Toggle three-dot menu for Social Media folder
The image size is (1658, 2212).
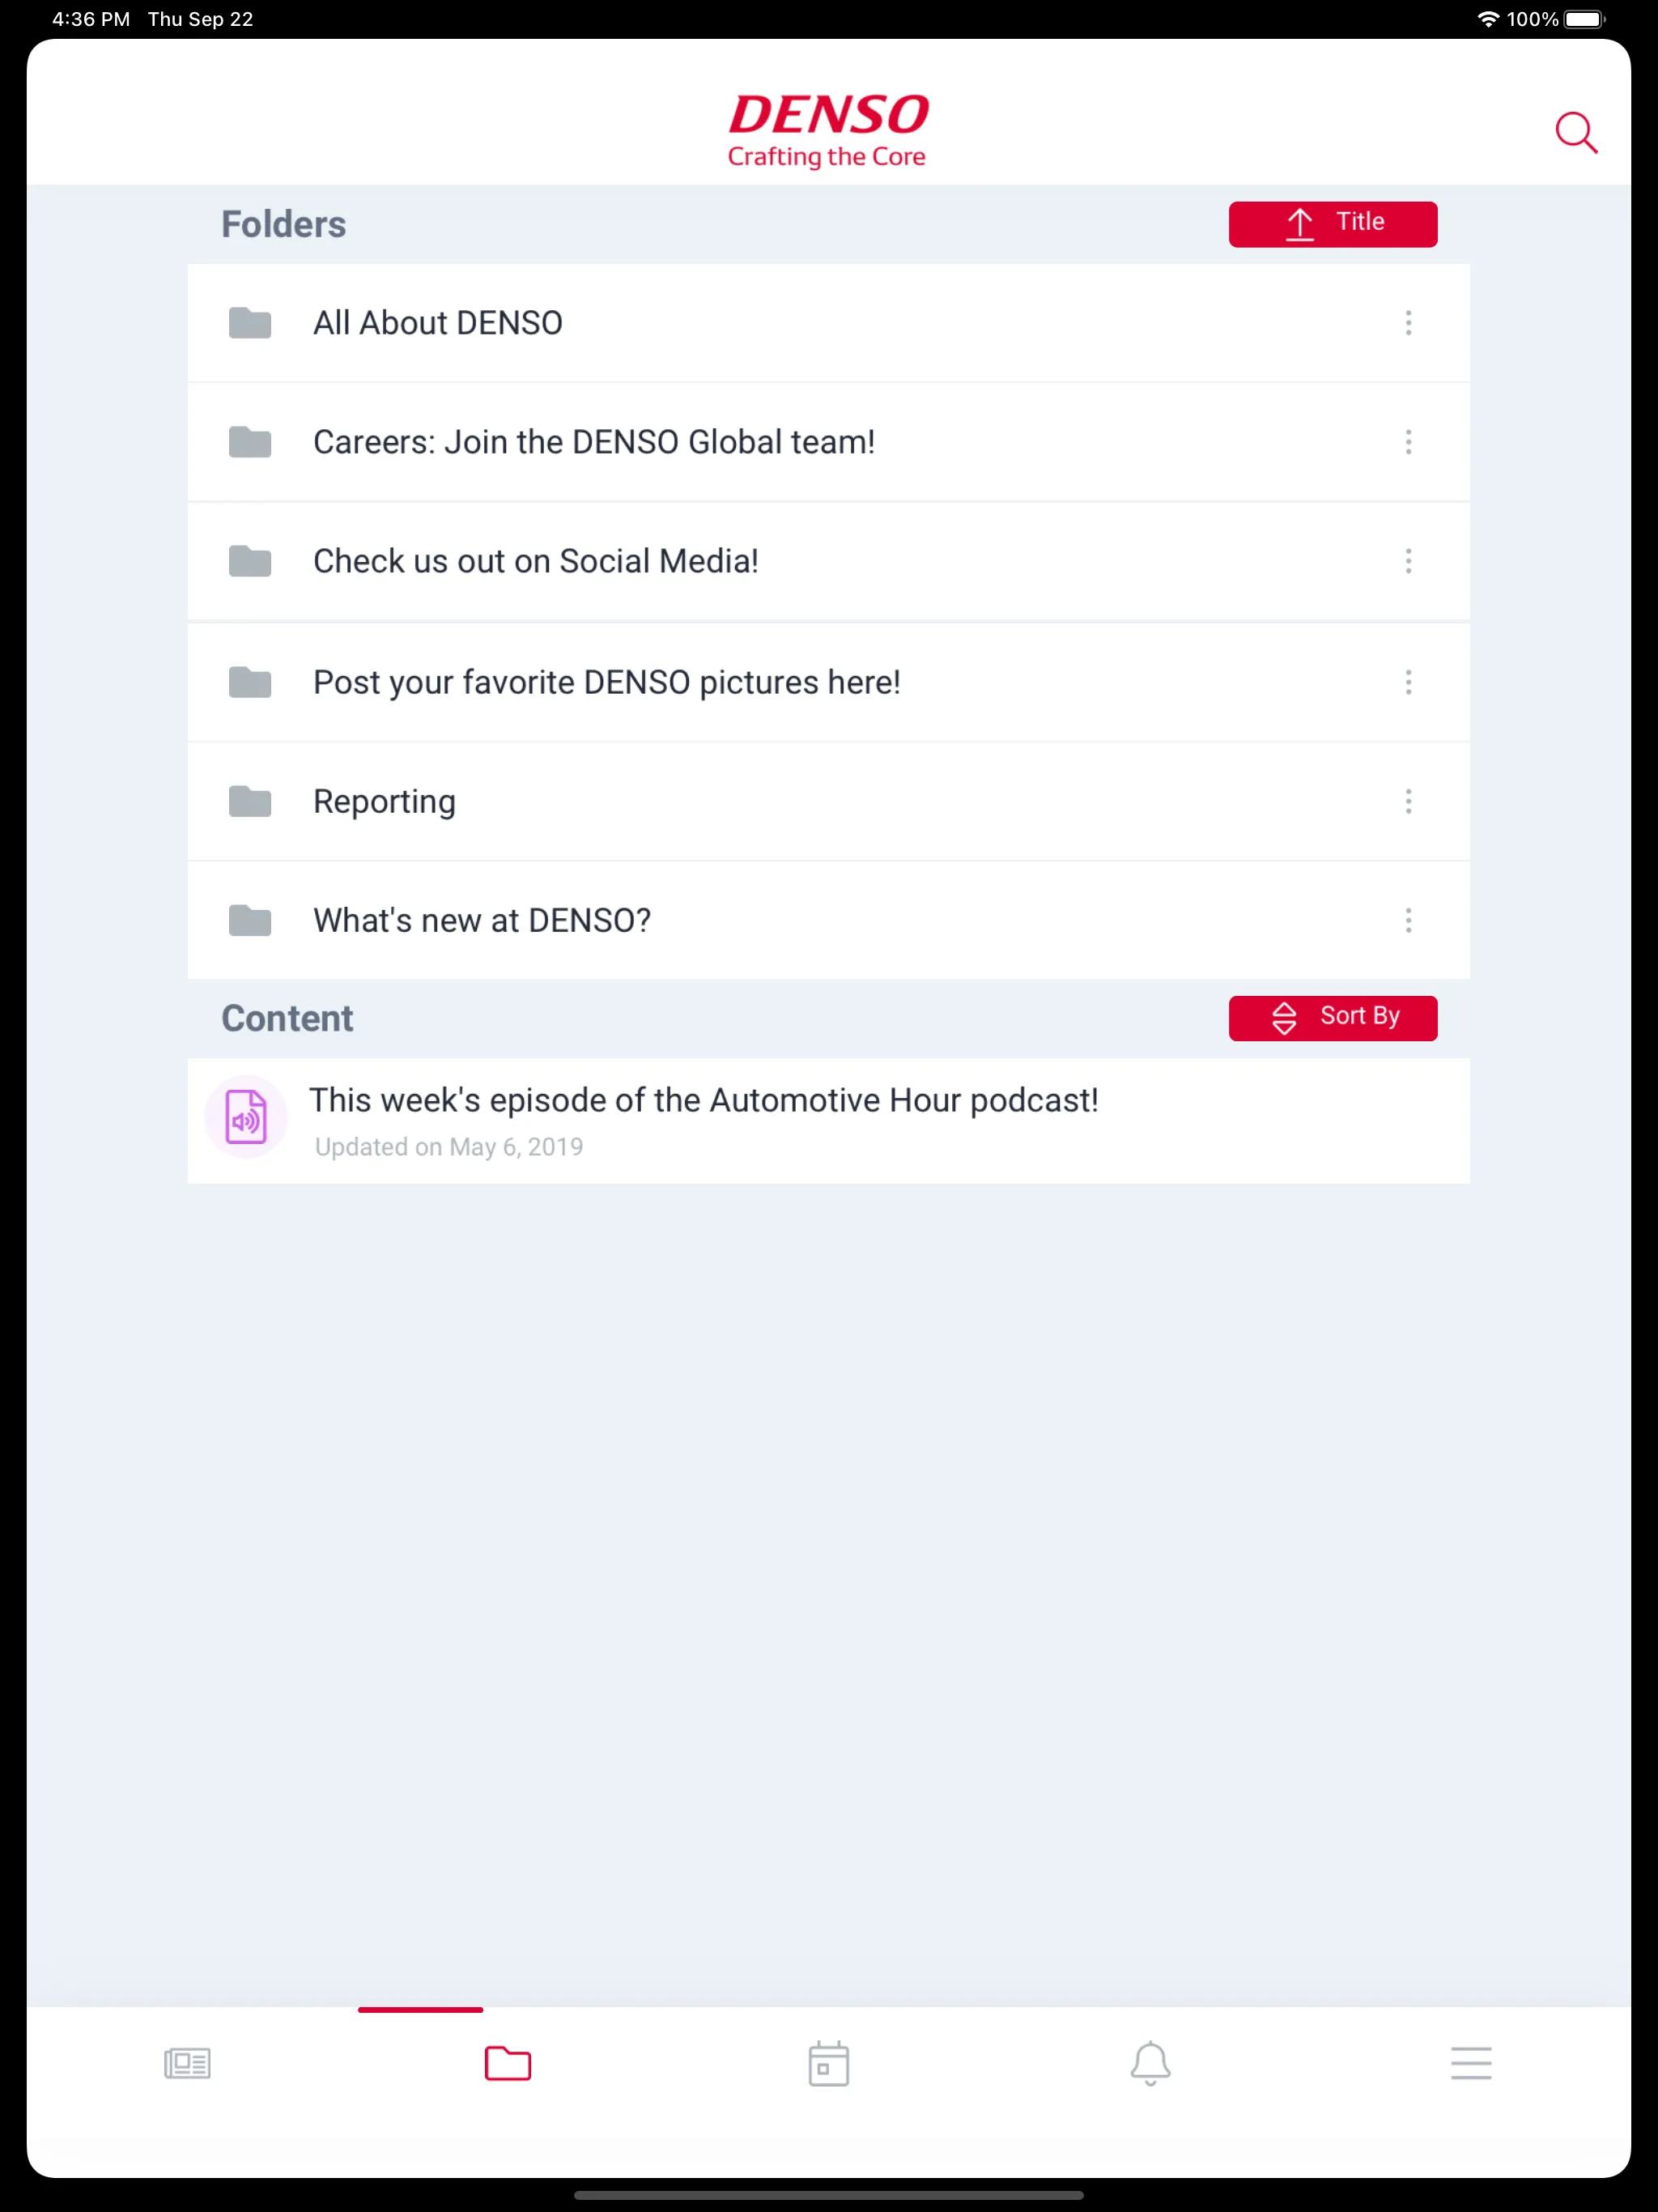[1409, 561]
